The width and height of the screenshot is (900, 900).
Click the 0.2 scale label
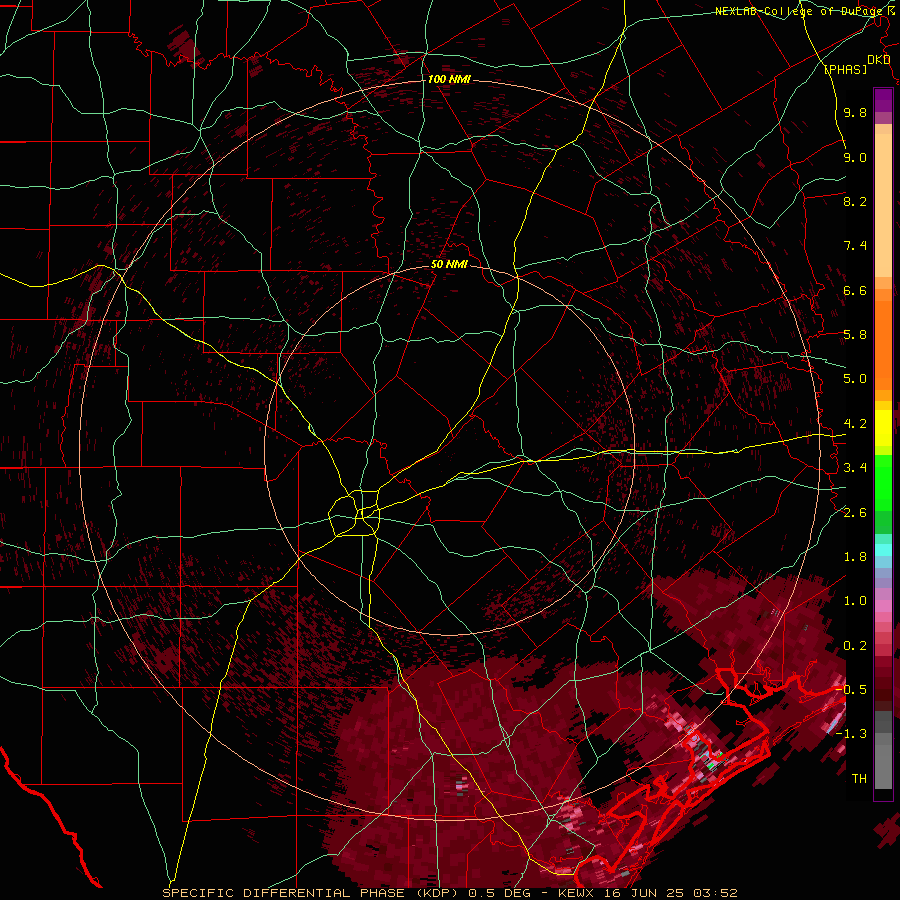point(855,646)
